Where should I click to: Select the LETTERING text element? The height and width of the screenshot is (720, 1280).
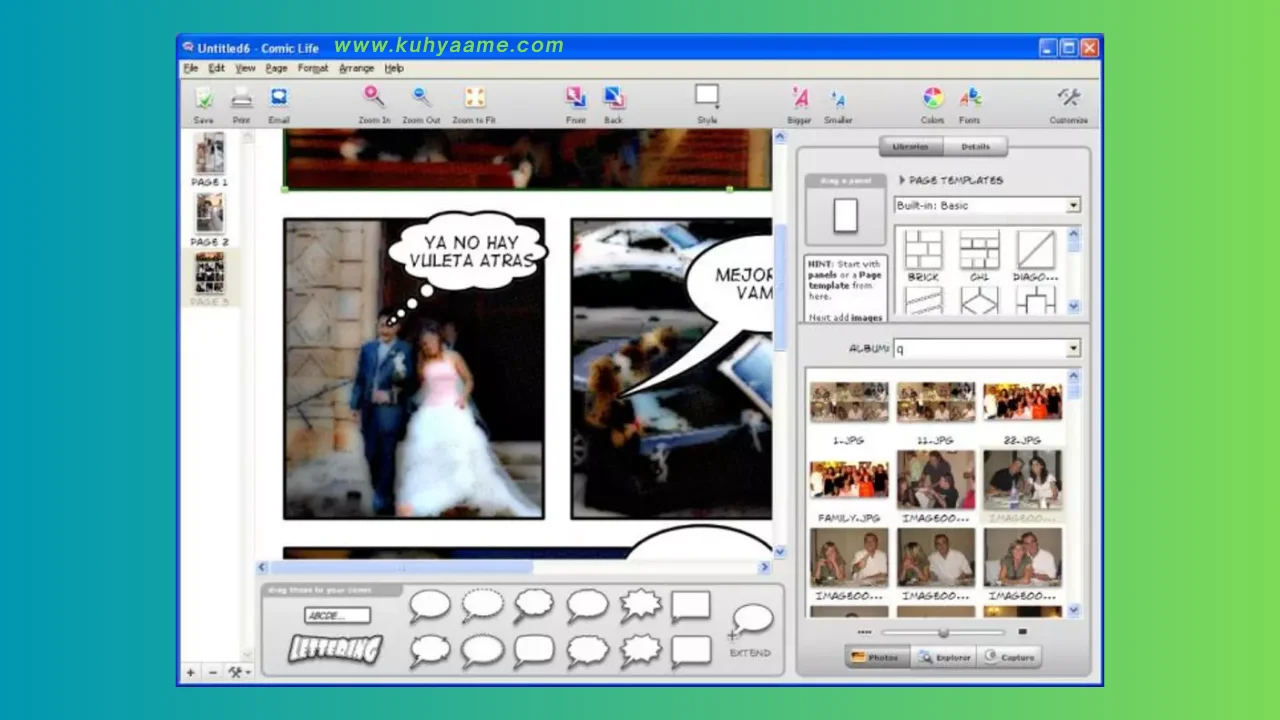(335, 649)
